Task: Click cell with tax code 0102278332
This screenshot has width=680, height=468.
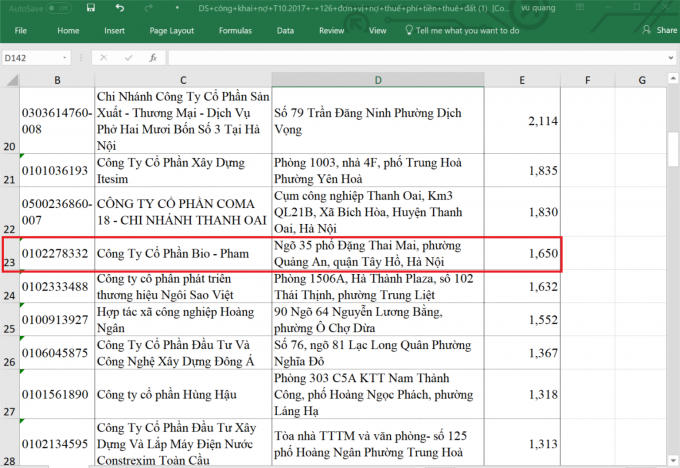Action: click(x=57, y=253)
